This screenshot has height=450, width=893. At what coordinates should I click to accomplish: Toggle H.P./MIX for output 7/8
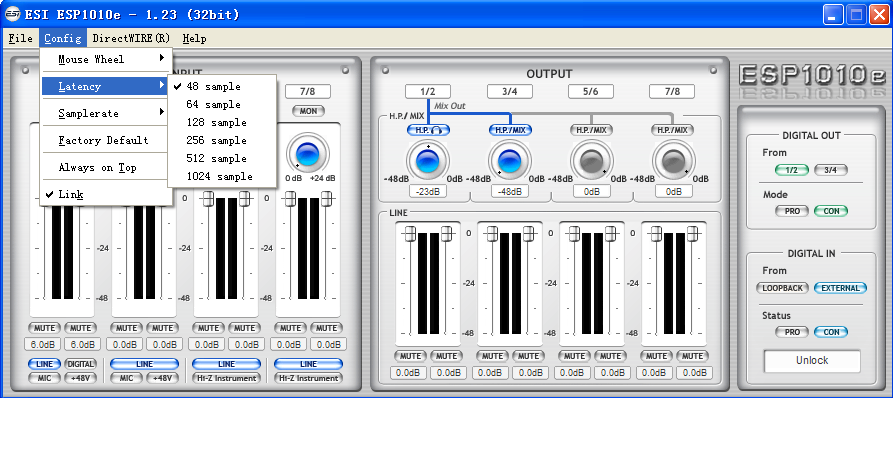(673, 130)
